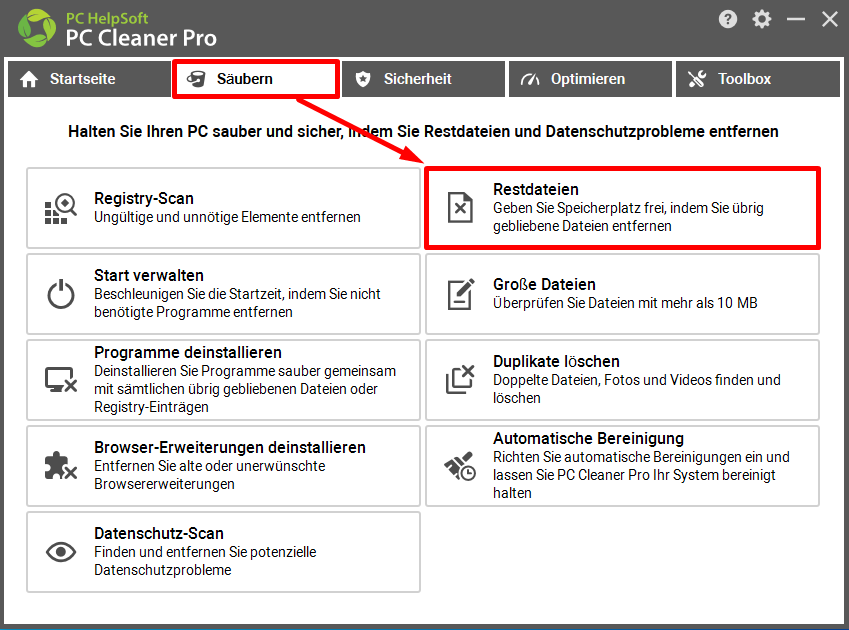Image resolution: width=849 pixels, height=630 pixels.
Task: Click the power icon for Start verwalten
Action: click(x=61, y=294)
